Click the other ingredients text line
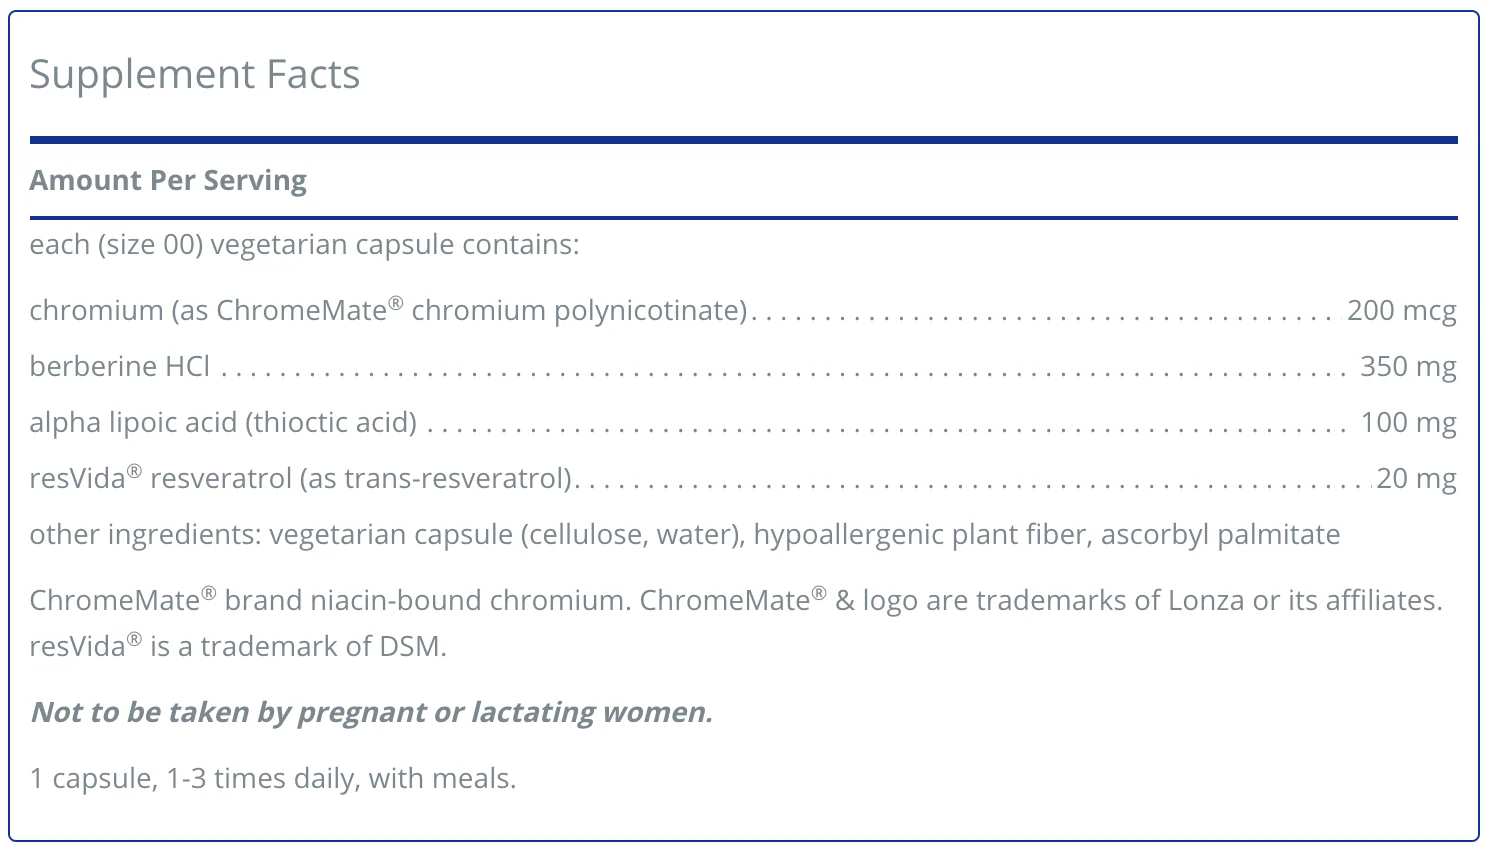The width and height of the screenshot is (1490, 856). coord(685,535)
